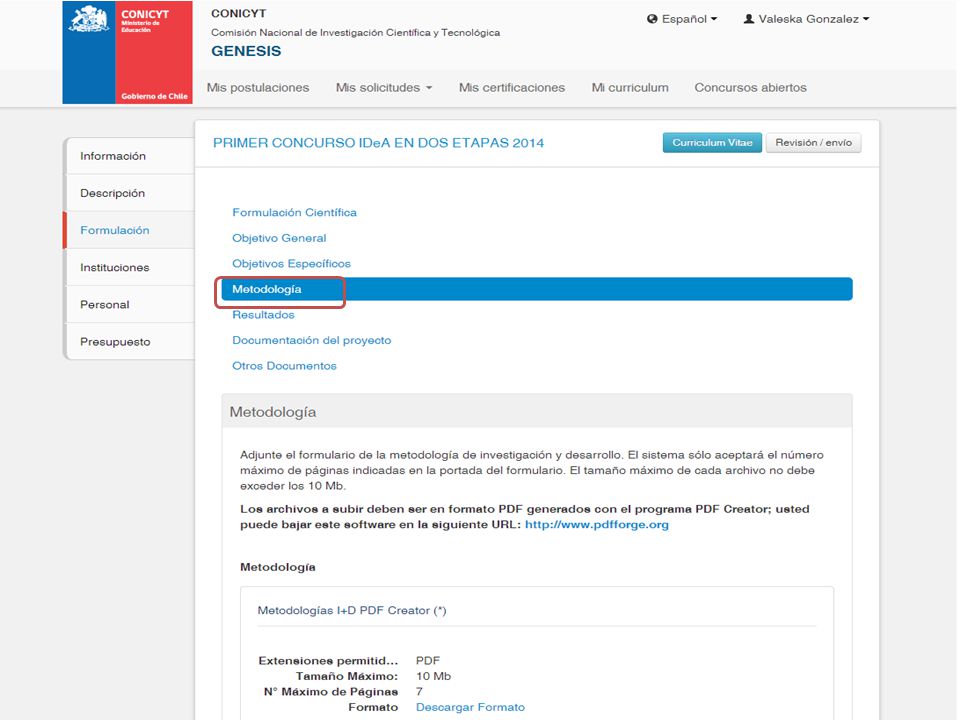The height and width of the screenshot is (720, 960).
Task: Click the user icon beside Valeska Gonzalez
Action: [x=748, y=19]
